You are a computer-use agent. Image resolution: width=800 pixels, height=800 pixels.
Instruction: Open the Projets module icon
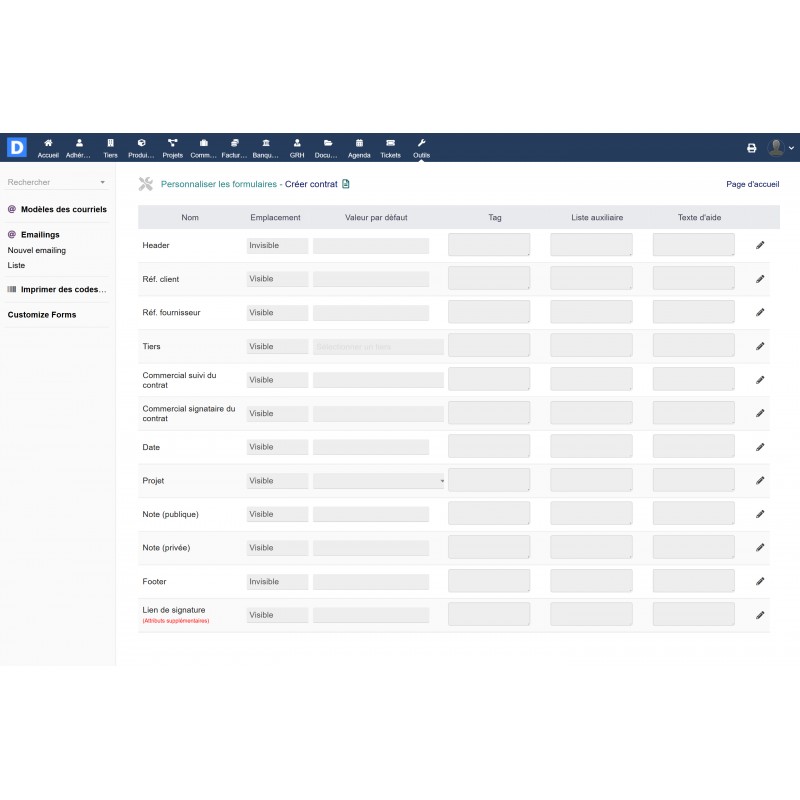point(172,146)
